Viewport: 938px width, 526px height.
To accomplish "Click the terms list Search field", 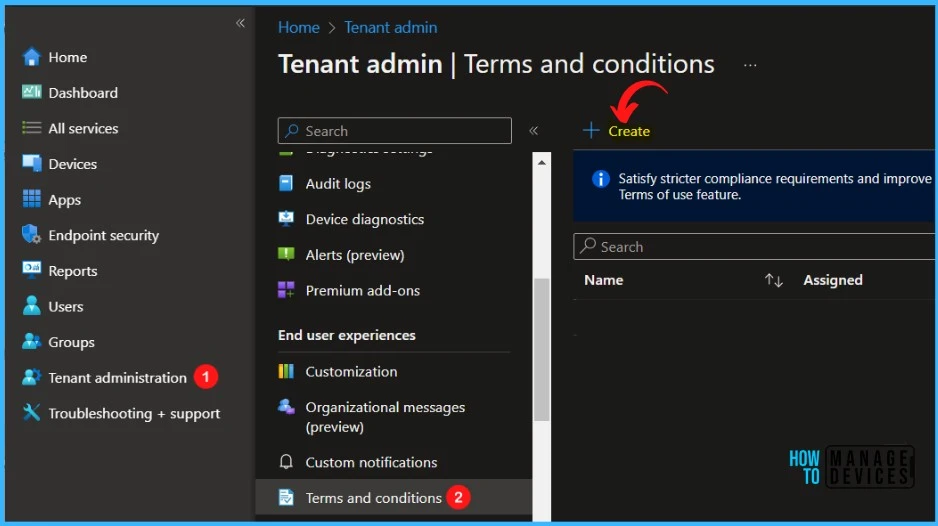I will pos(754,247).
